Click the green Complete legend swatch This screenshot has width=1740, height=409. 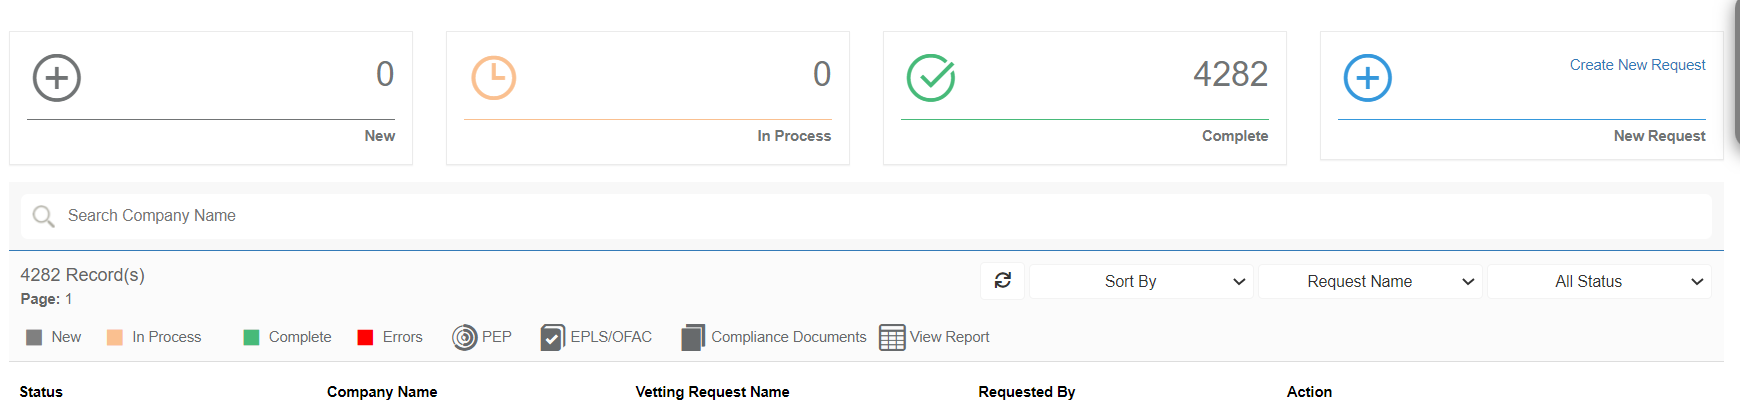pos(252,338)
